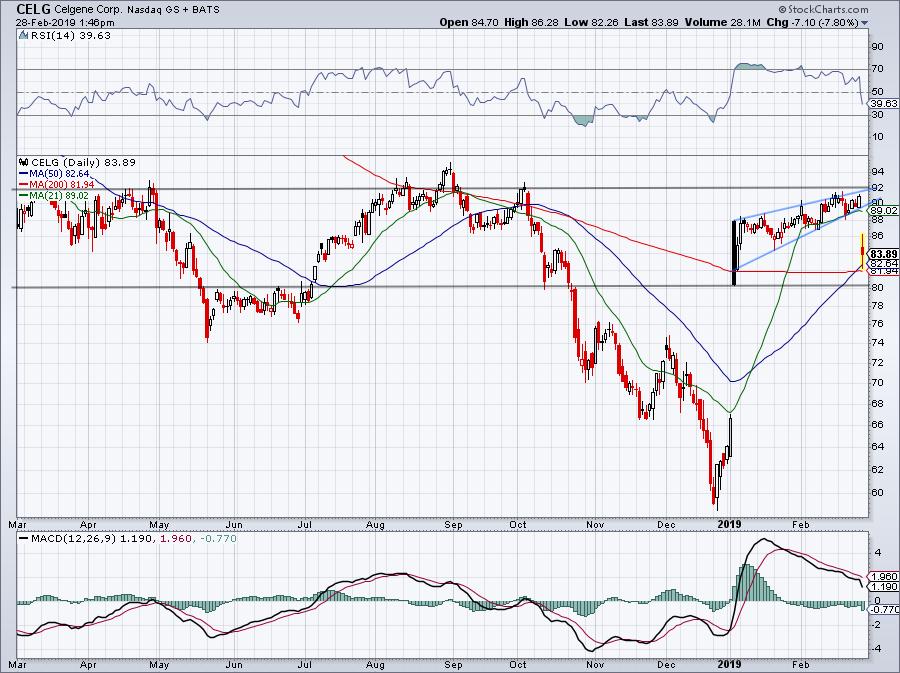This screenshot has height=673, width=900.
Task: Click the 39.63 RSI value tag on axis
Action: [x=883, y=103]
